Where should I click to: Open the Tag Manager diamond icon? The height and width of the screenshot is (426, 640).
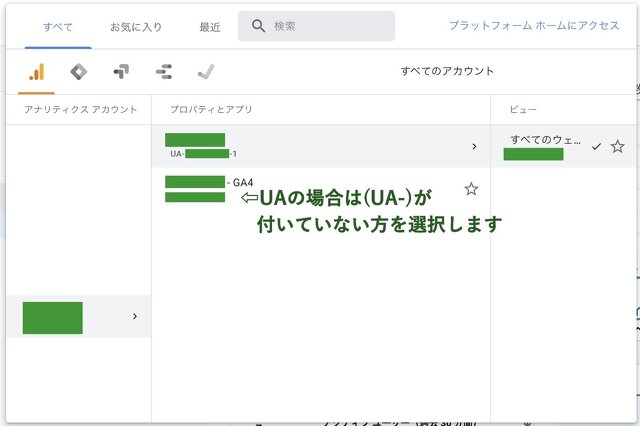[x=79, y=72]
